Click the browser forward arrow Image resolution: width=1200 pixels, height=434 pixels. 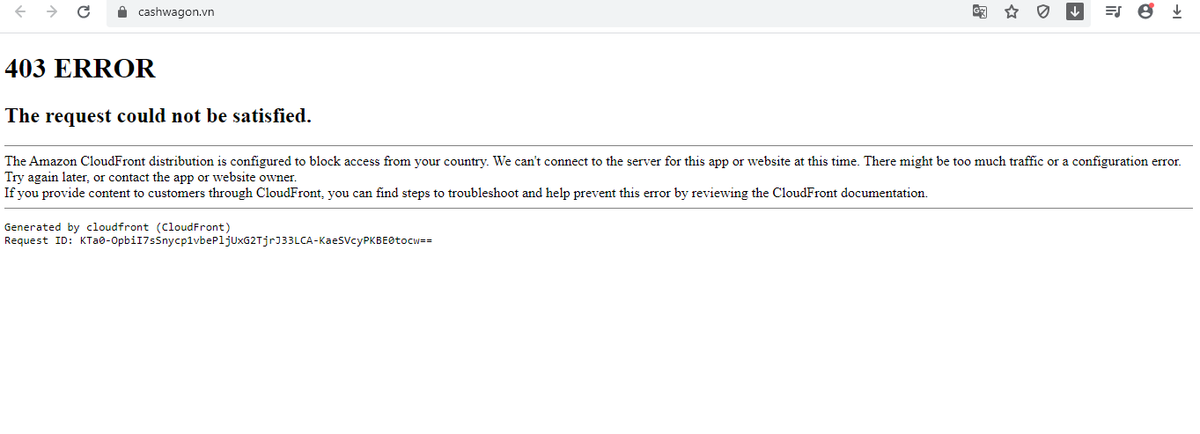tap(51, 12)
